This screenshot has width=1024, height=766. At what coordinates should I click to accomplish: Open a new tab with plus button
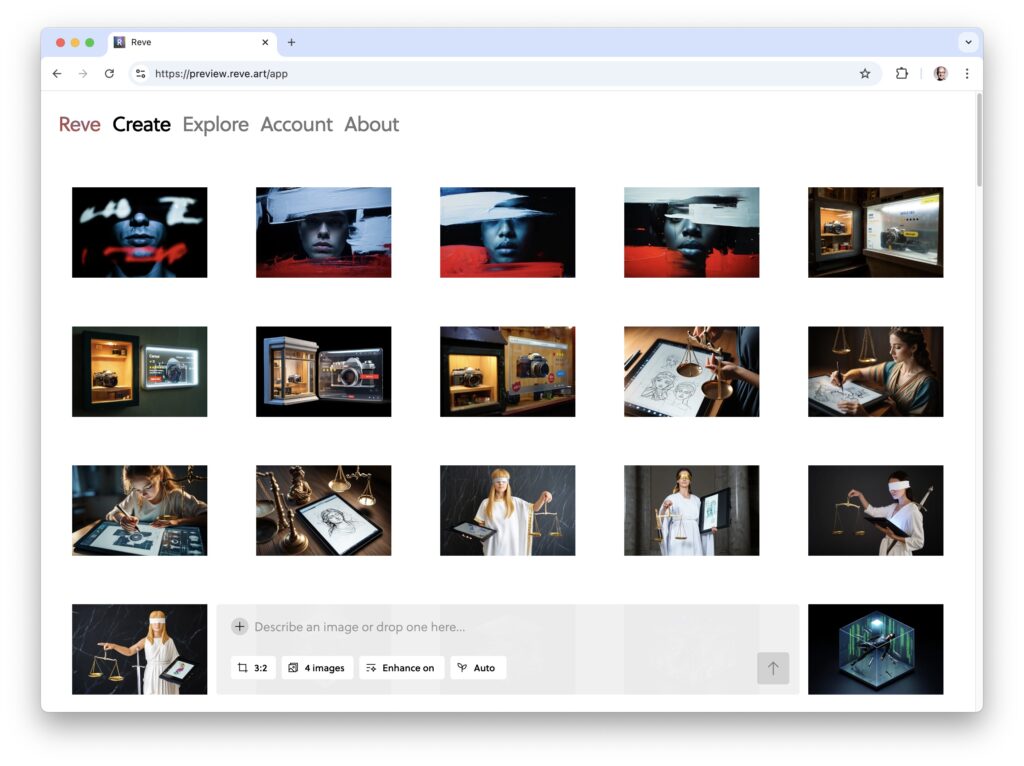[x=291, y=42]
